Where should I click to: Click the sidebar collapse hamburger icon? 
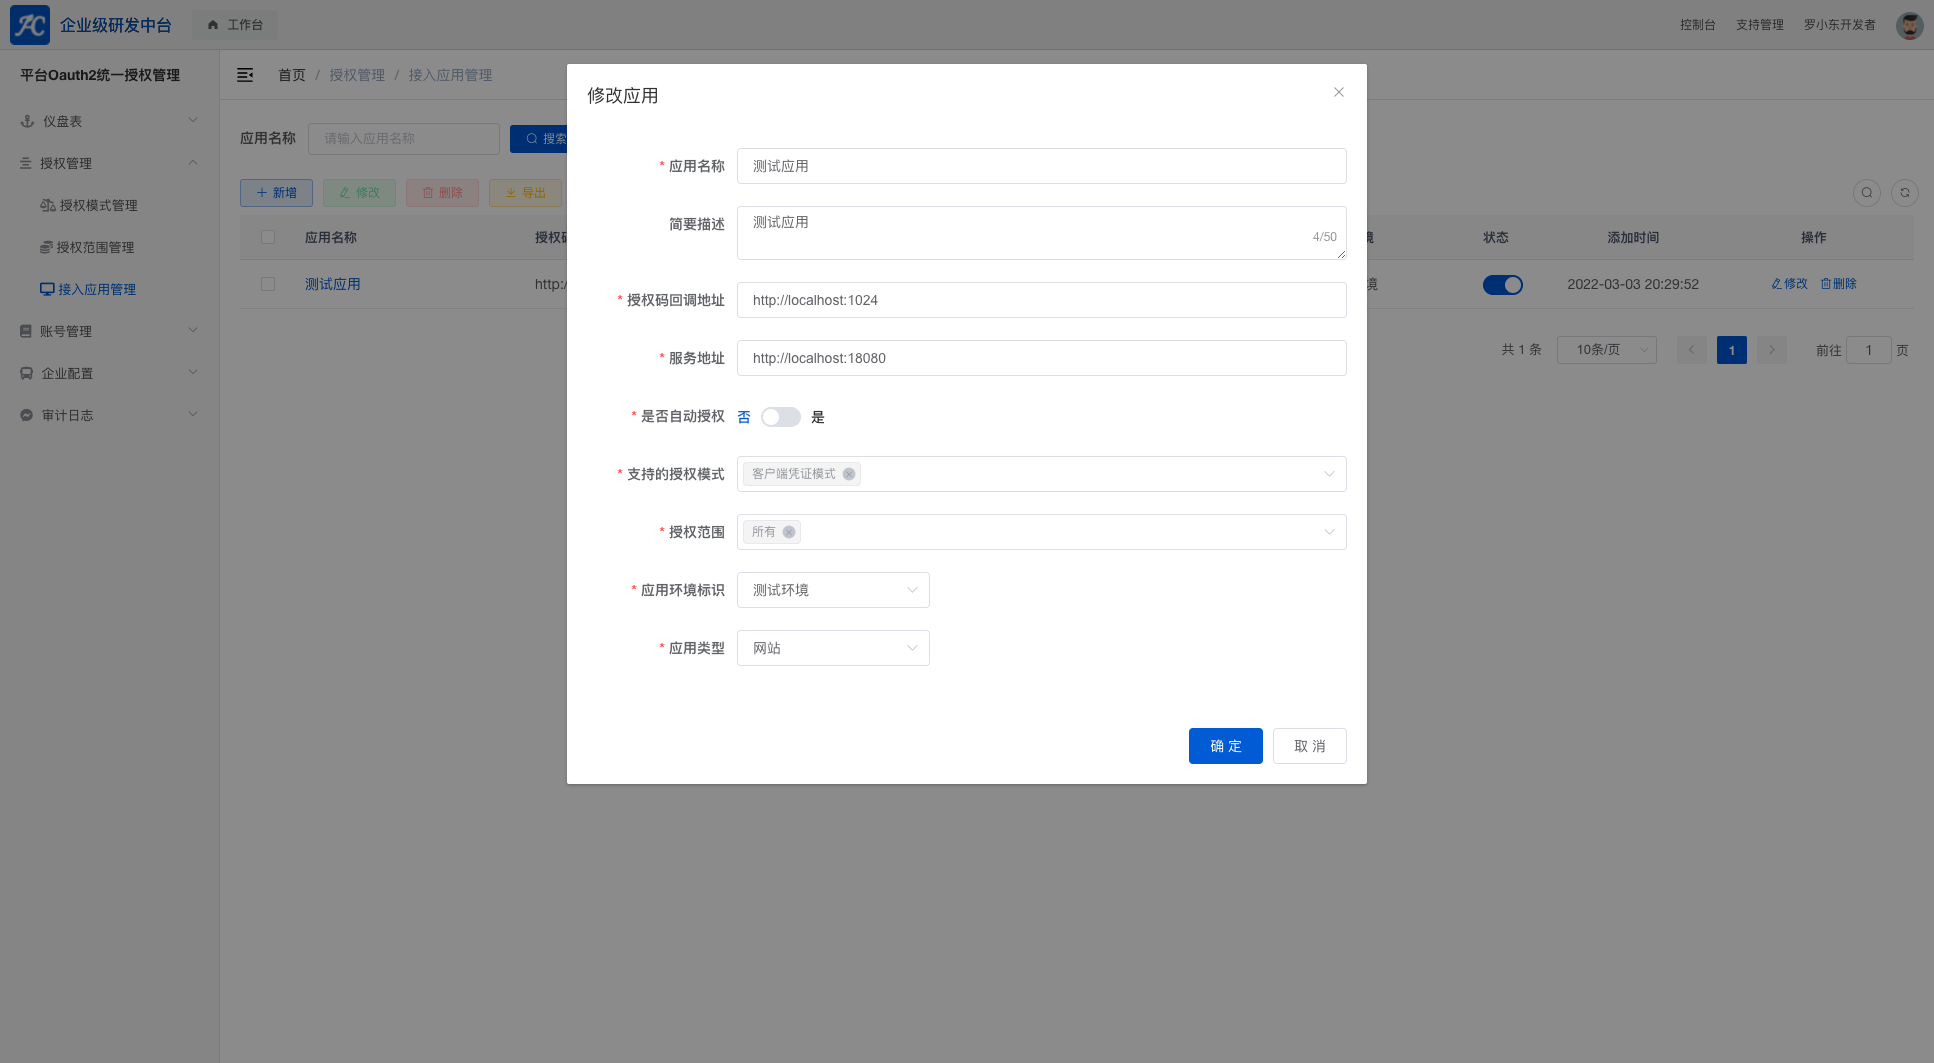click(245, 75)
